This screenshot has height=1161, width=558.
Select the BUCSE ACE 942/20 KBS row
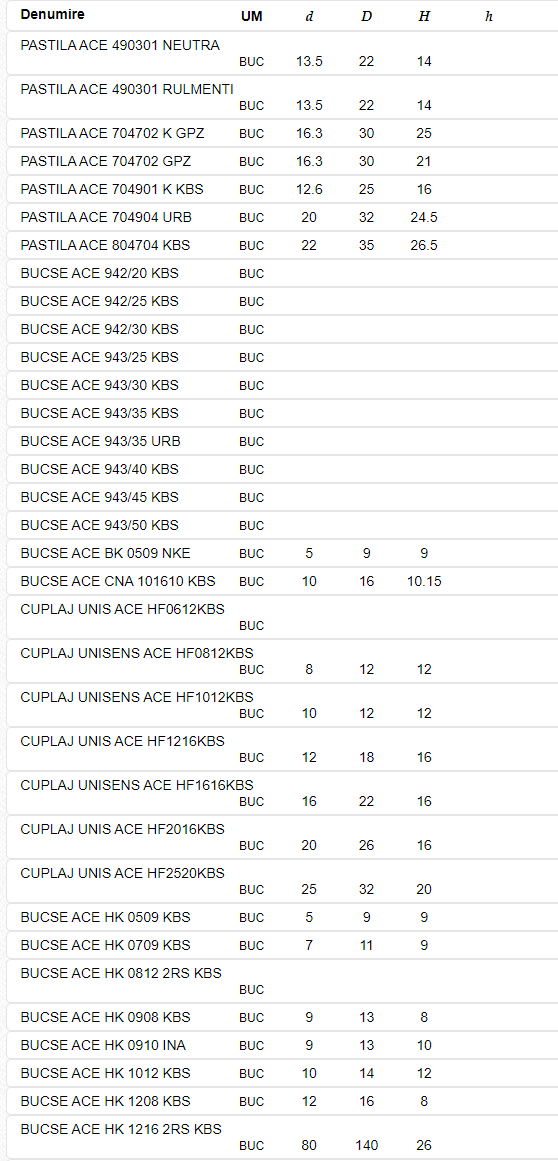pyautogui.click(x=283, y=273)
